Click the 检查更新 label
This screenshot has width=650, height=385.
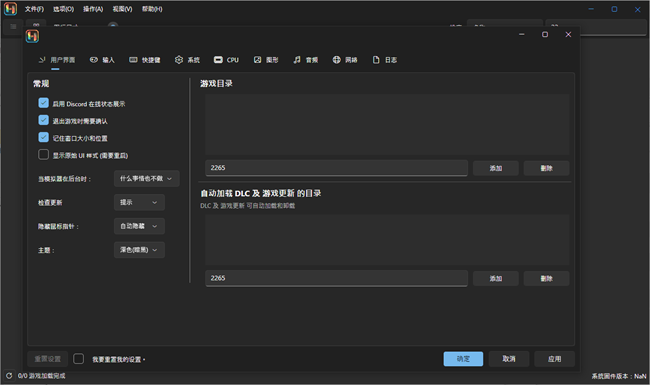tap(50, 203)
